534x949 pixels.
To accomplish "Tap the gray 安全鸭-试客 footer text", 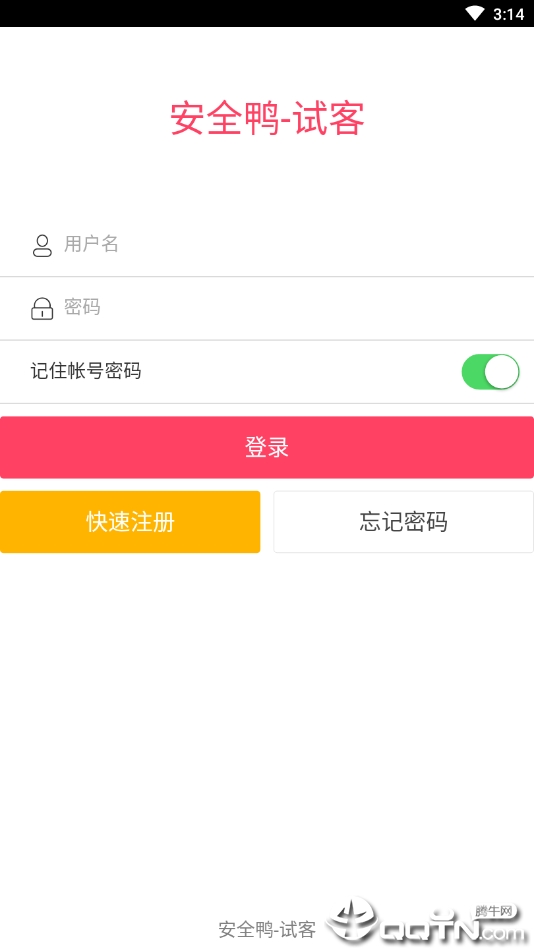I will pyautogui.click(x=267, y=929).
